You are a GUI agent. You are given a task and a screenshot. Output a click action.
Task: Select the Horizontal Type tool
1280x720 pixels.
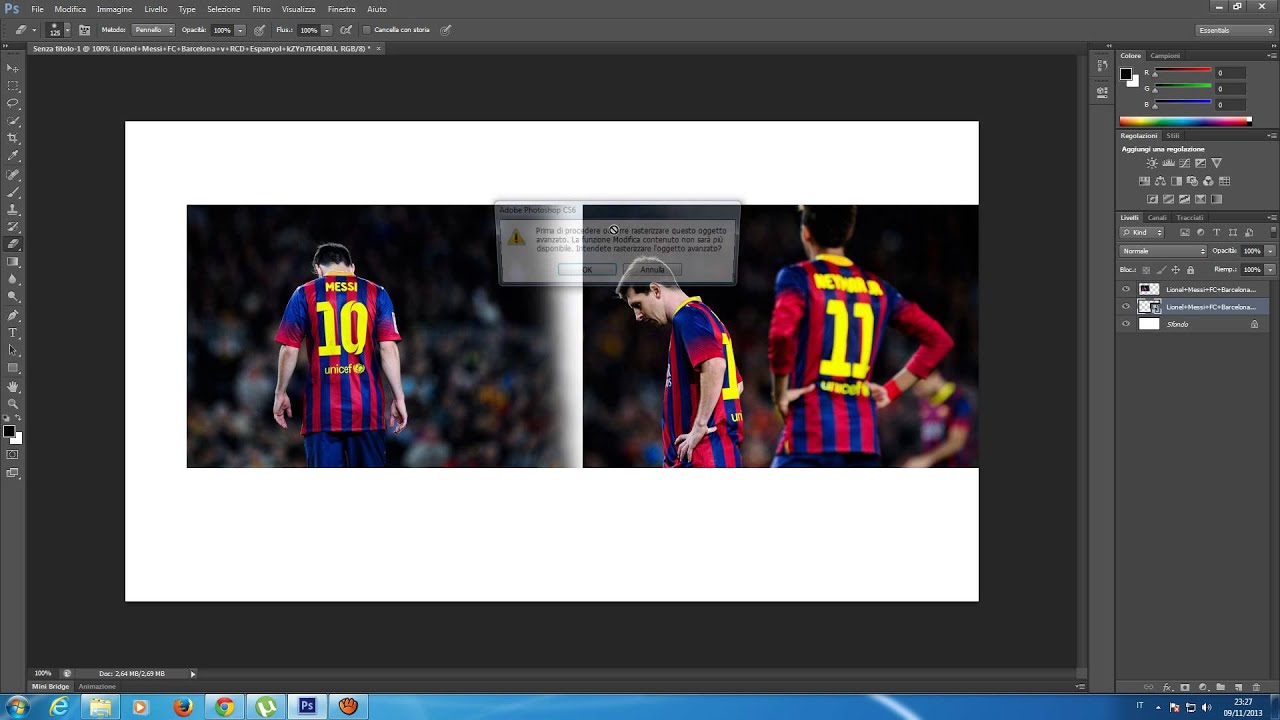click(x=13, y=332)
